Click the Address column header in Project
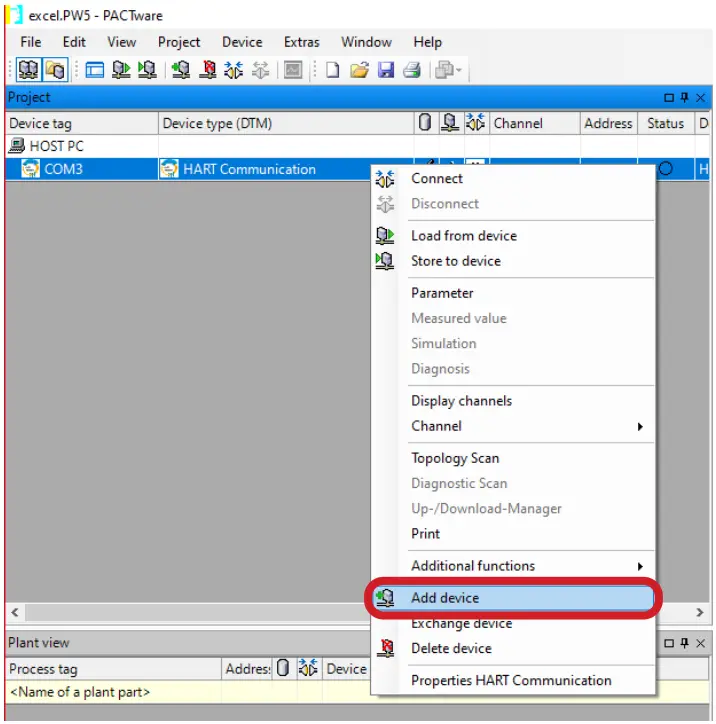 point(608,123)
